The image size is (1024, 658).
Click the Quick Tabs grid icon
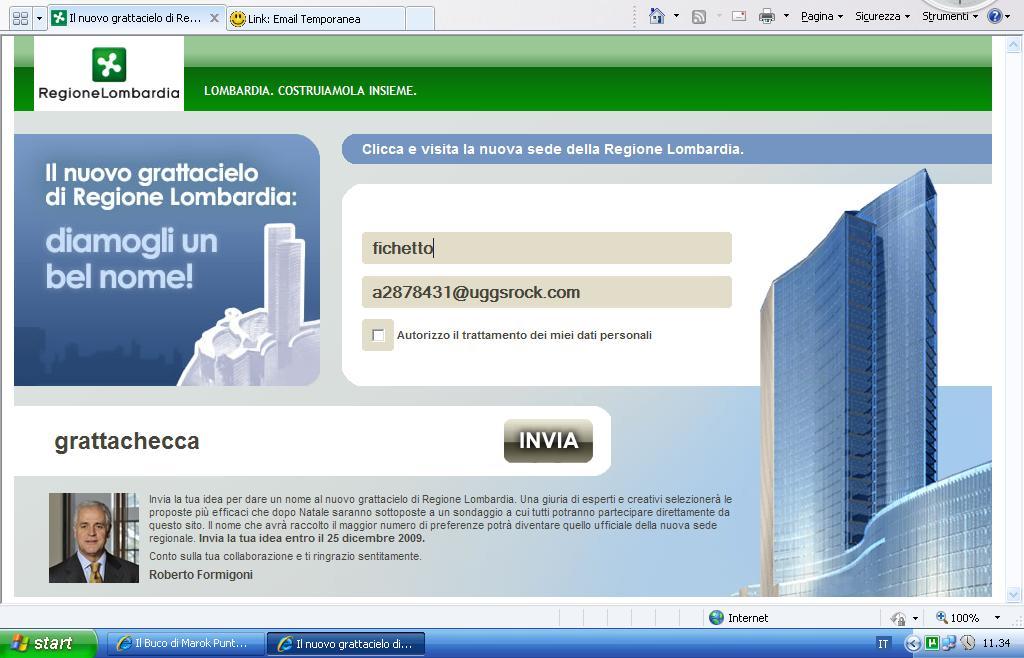pos(19,18)
